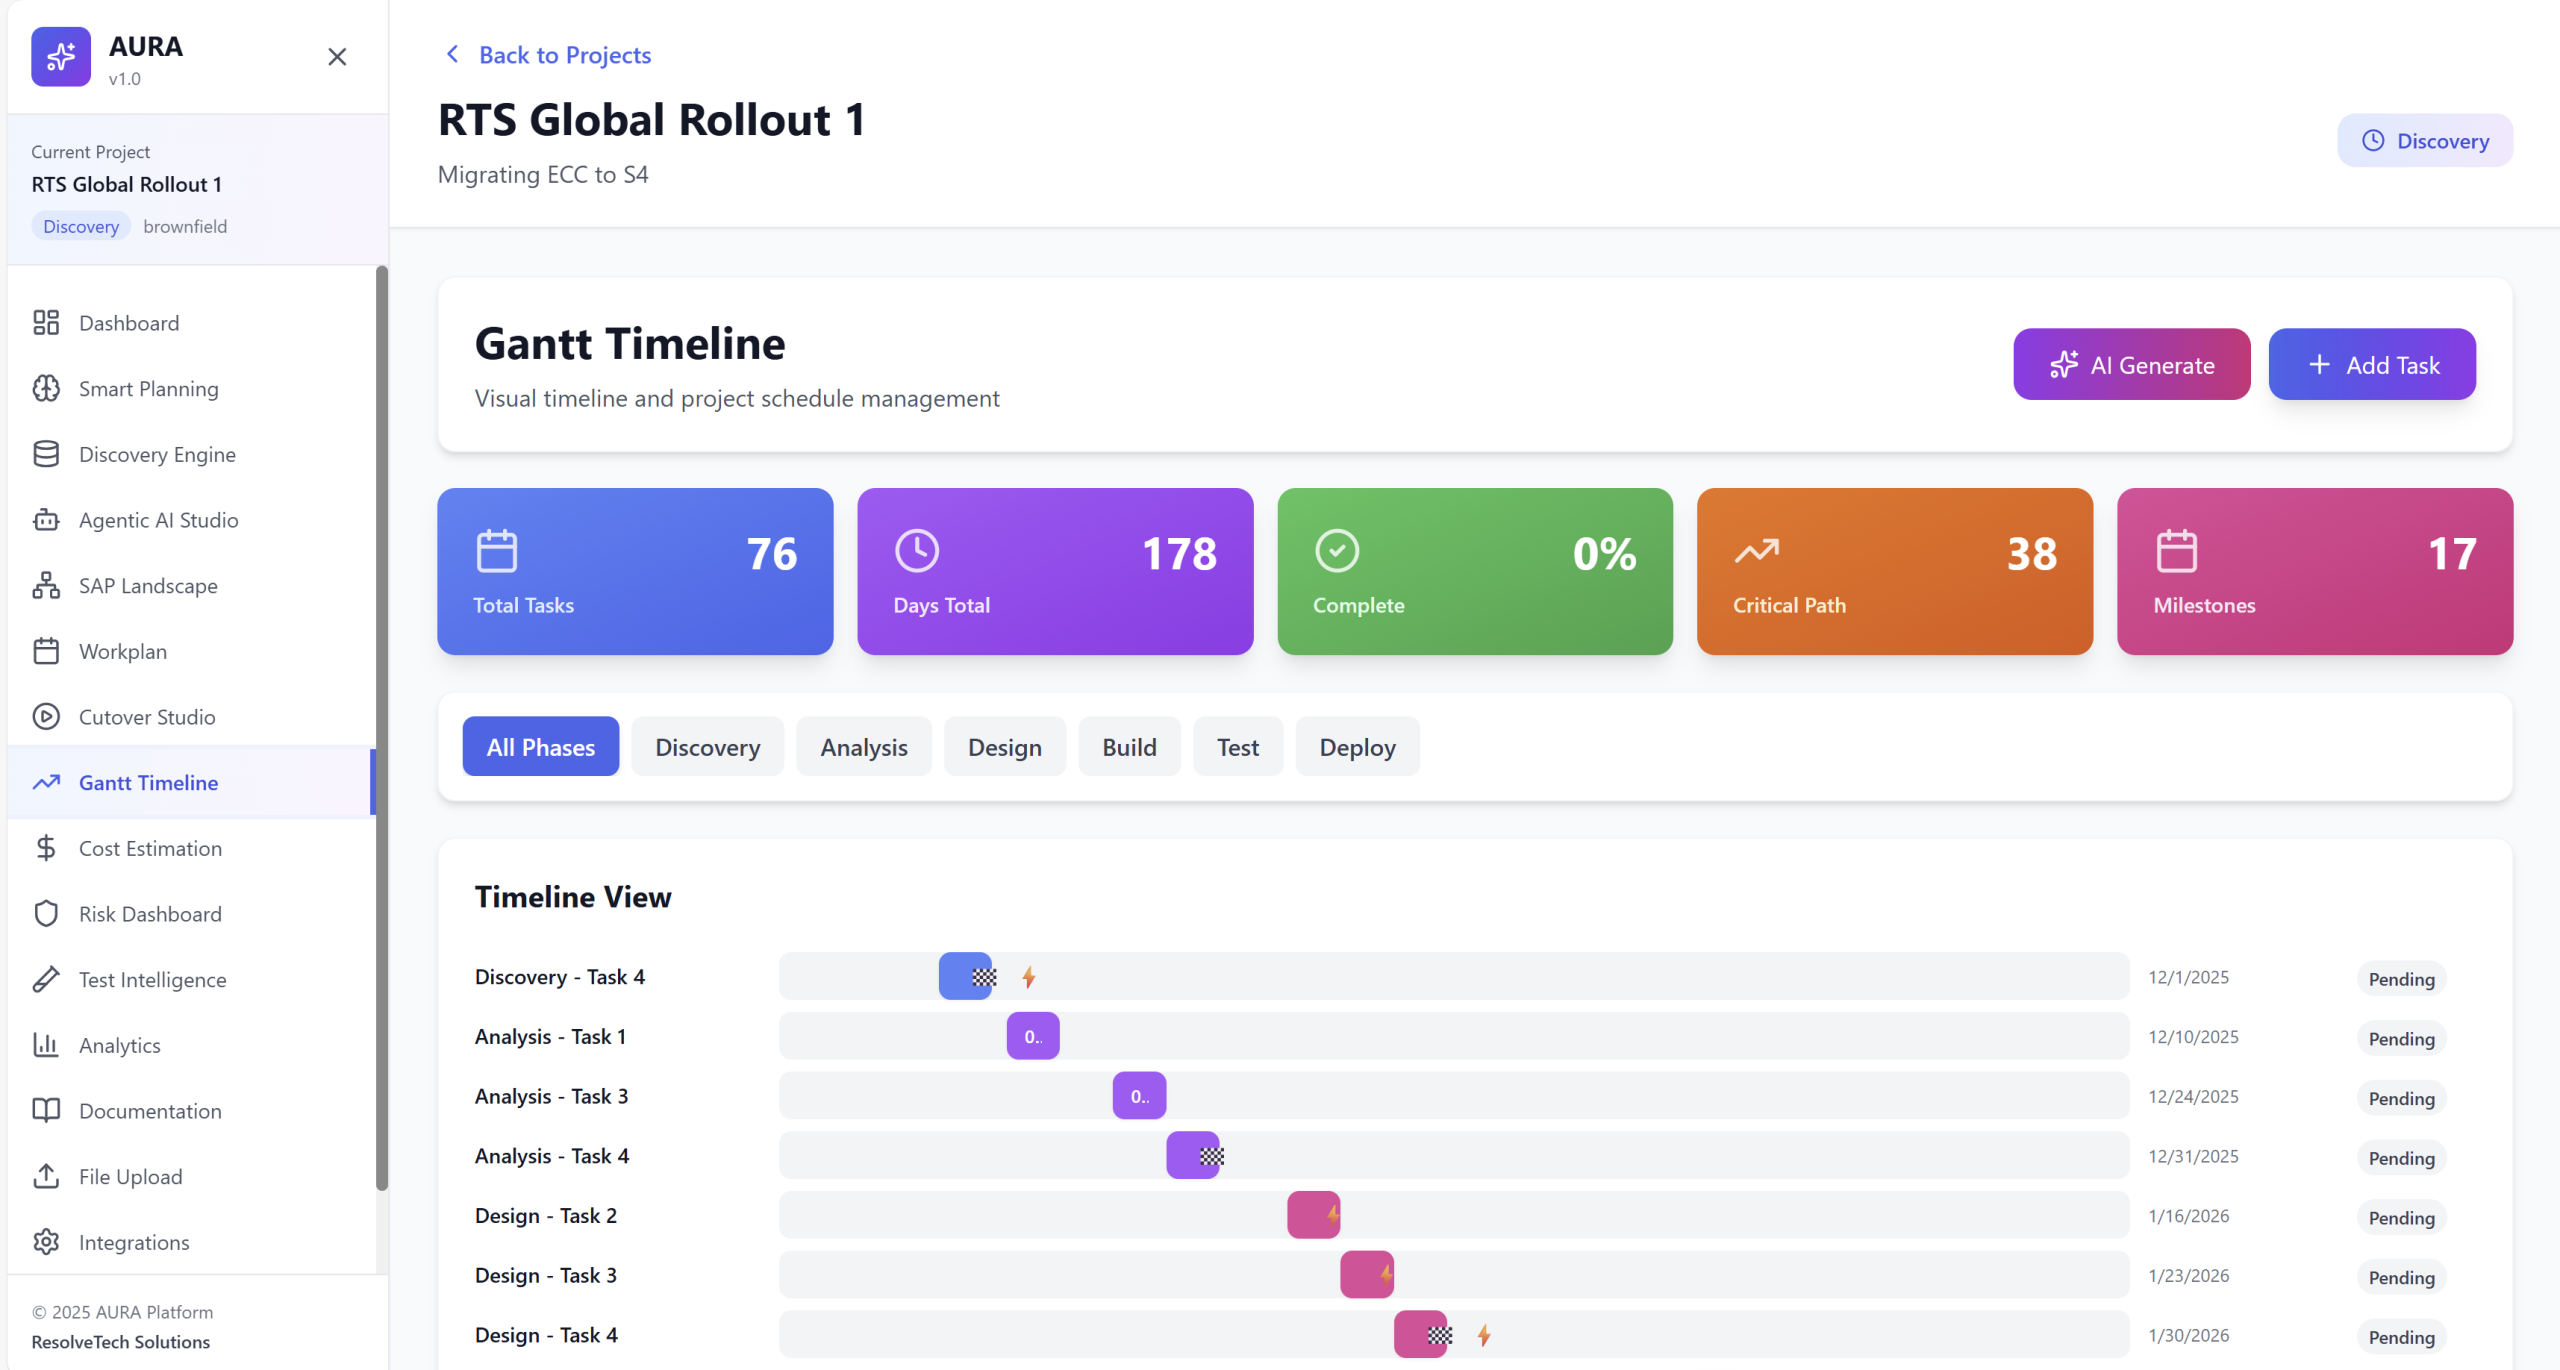The height and width of the screenshot is (1370, 2560).
Task: Show All Phases in timeline
Action: point(540,747)
